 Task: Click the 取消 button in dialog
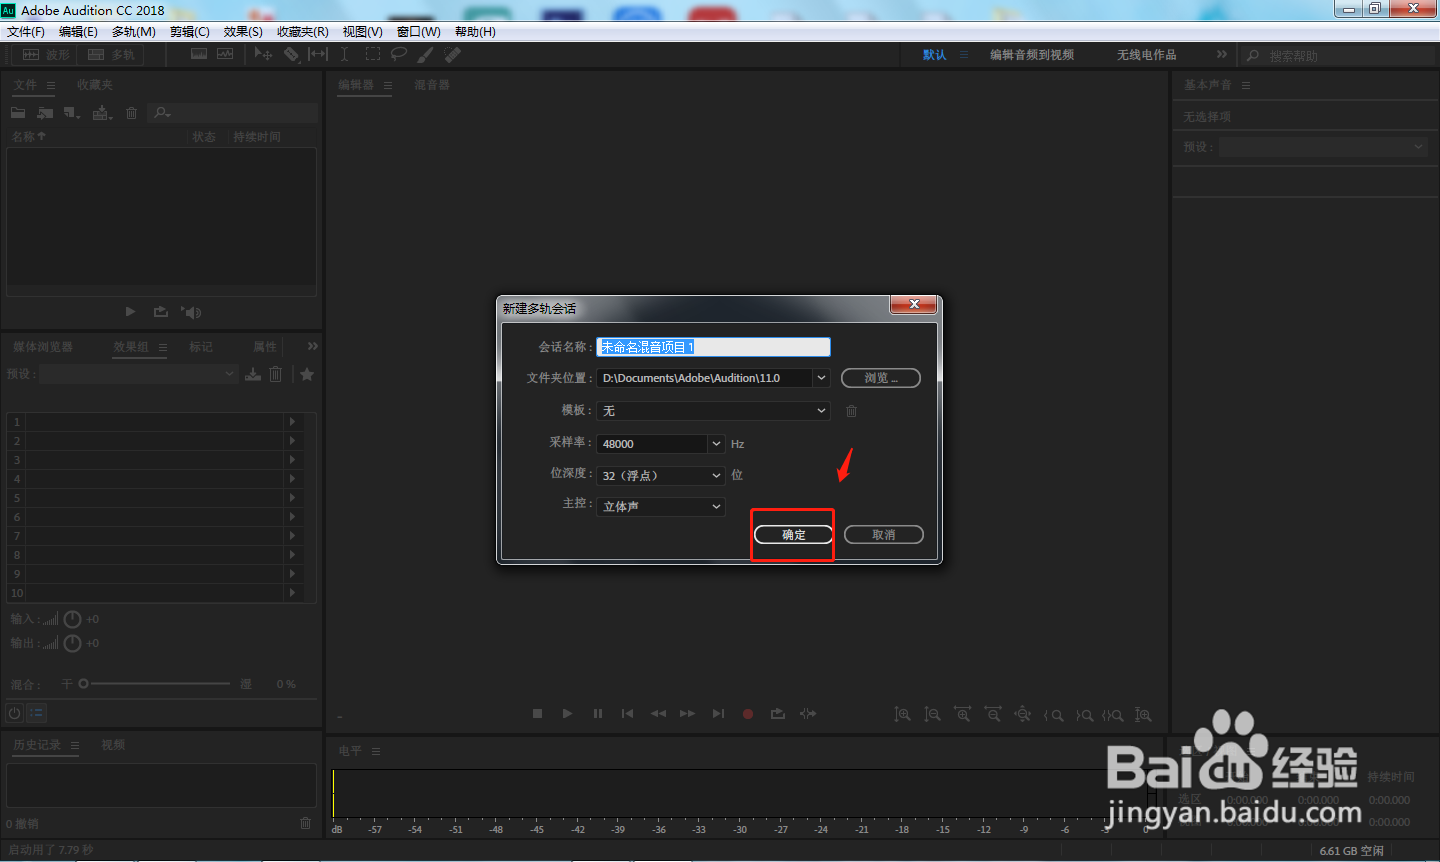coord(883,535)
